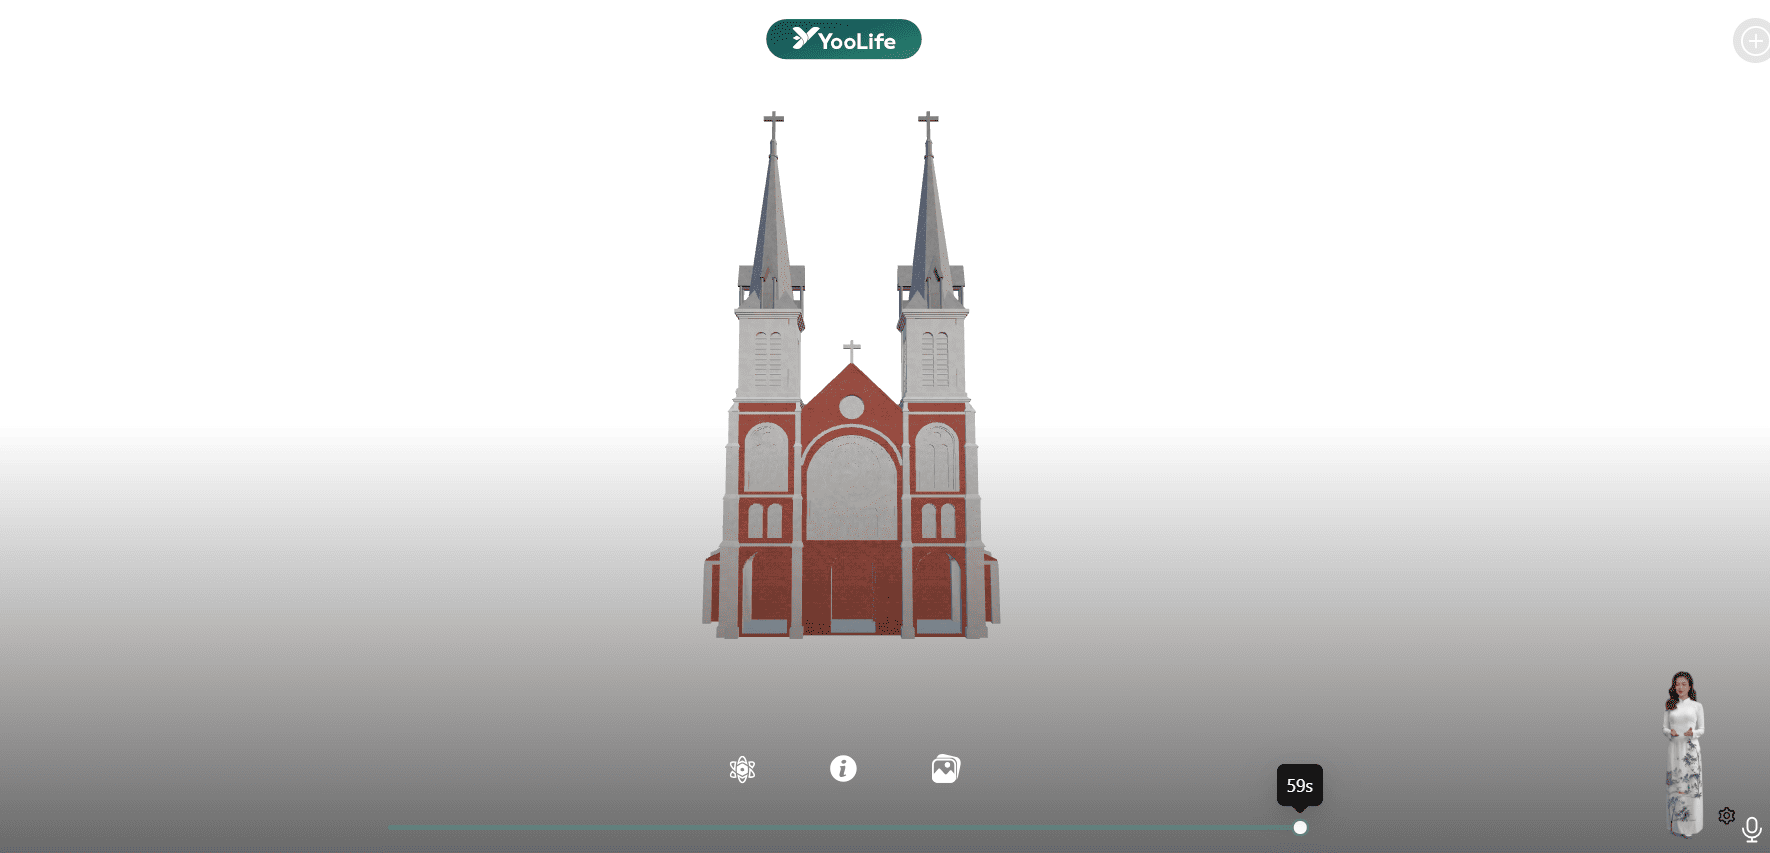Open the image gallery icon
The width and height of the screenshot is (1770, 853).
(x=945, y=769)
